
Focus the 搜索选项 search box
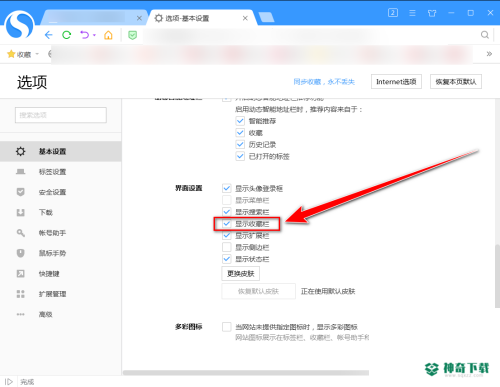[61, 115]
